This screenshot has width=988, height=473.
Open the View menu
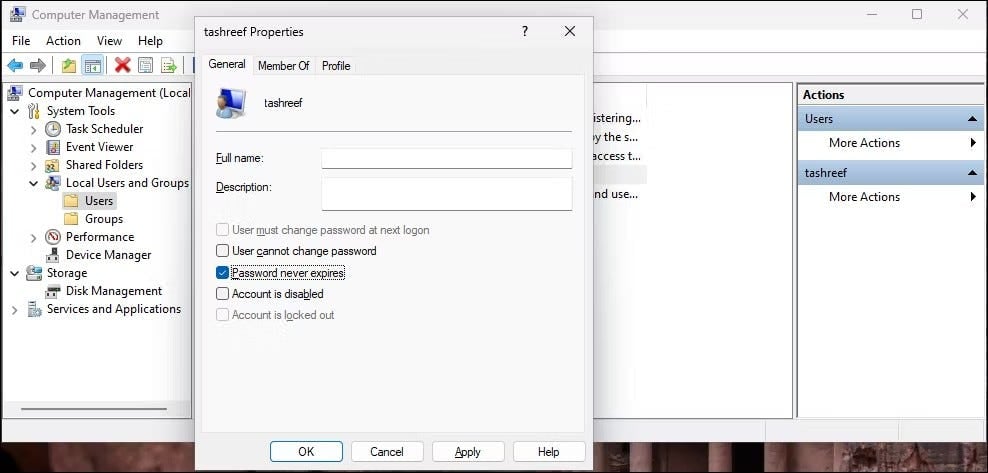pos(109,41)
